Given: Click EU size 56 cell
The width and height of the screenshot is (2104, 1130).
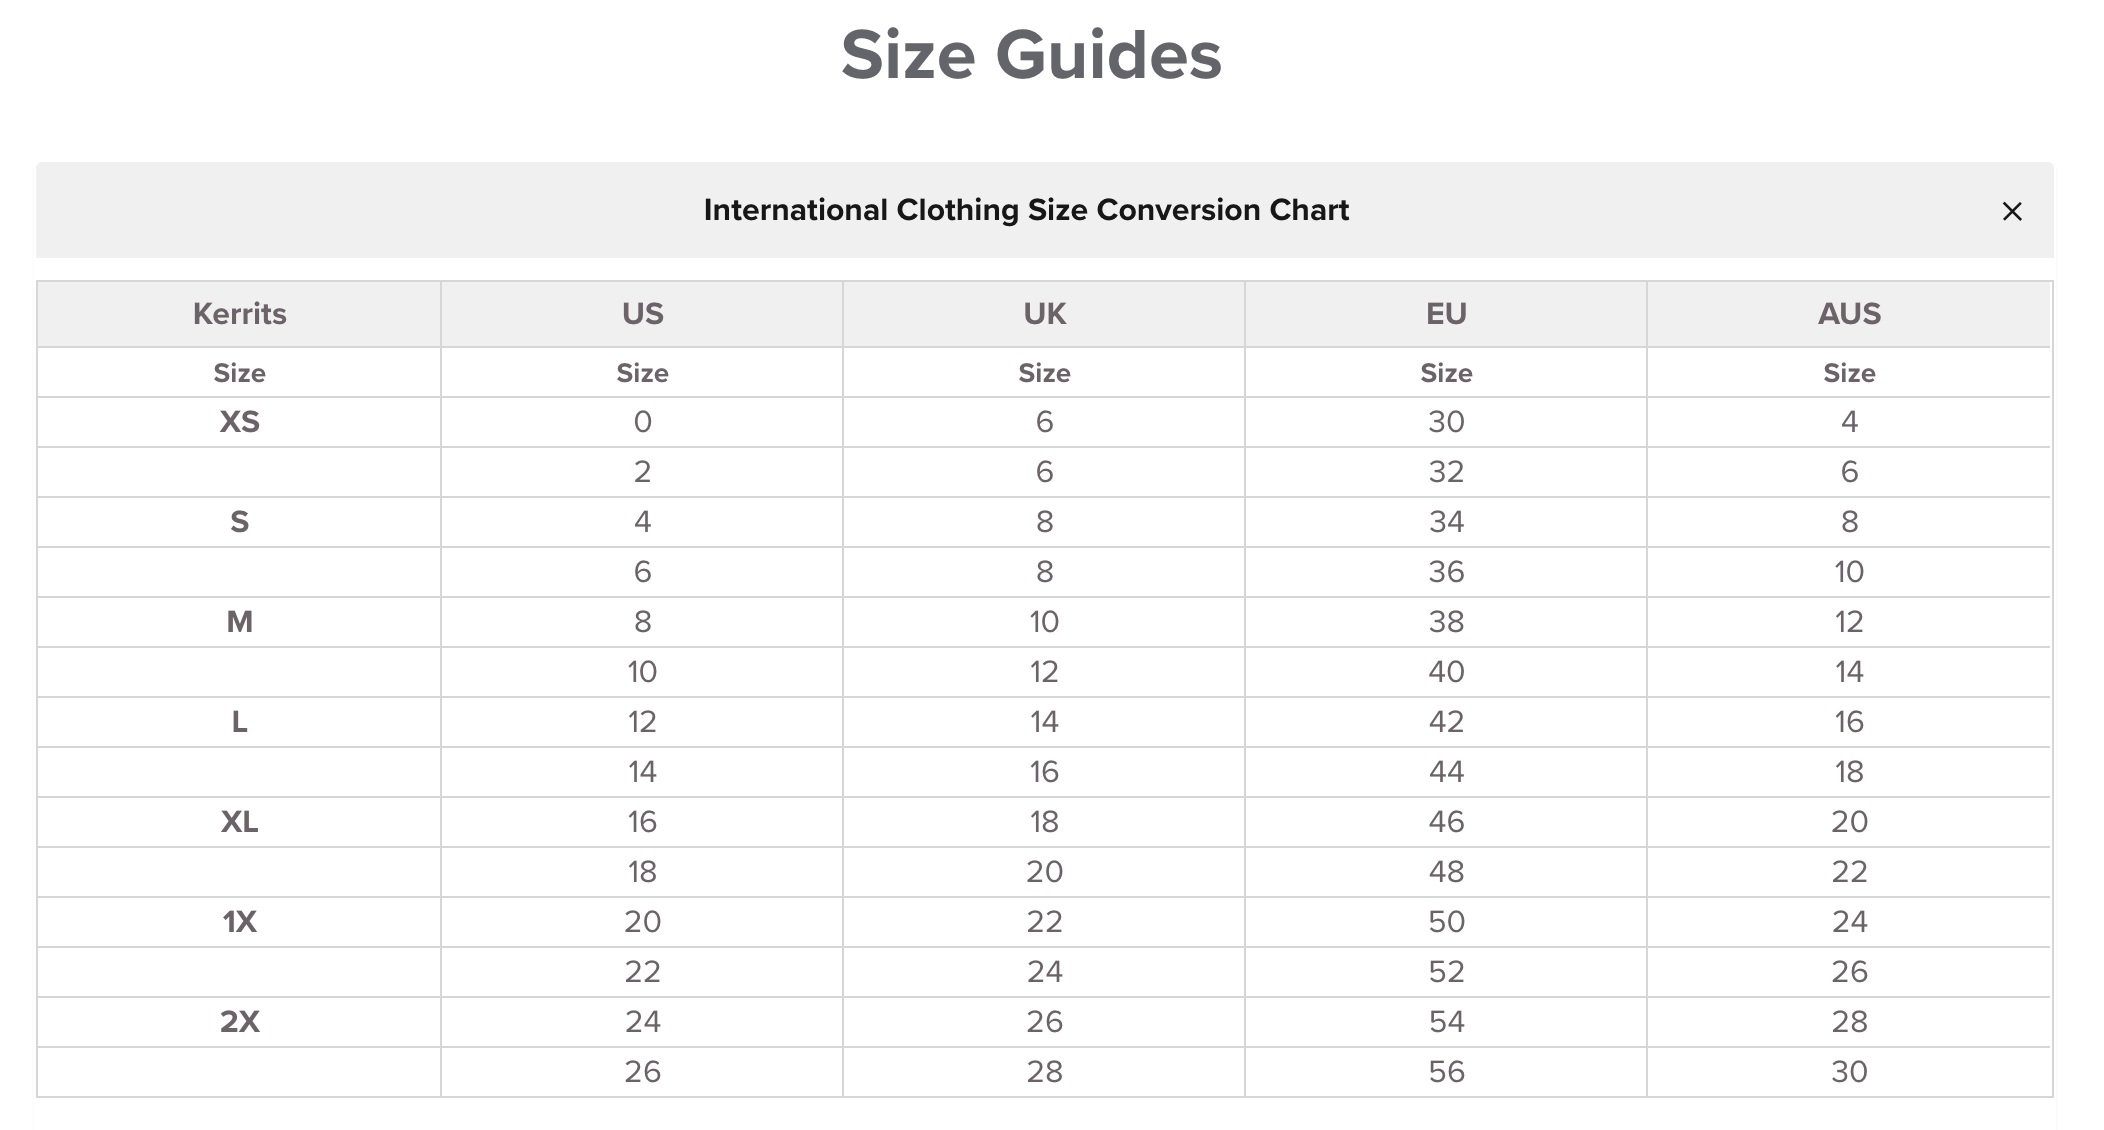Looking at the screenshot, I should pyautogui.click(x=1446, y=1072).
